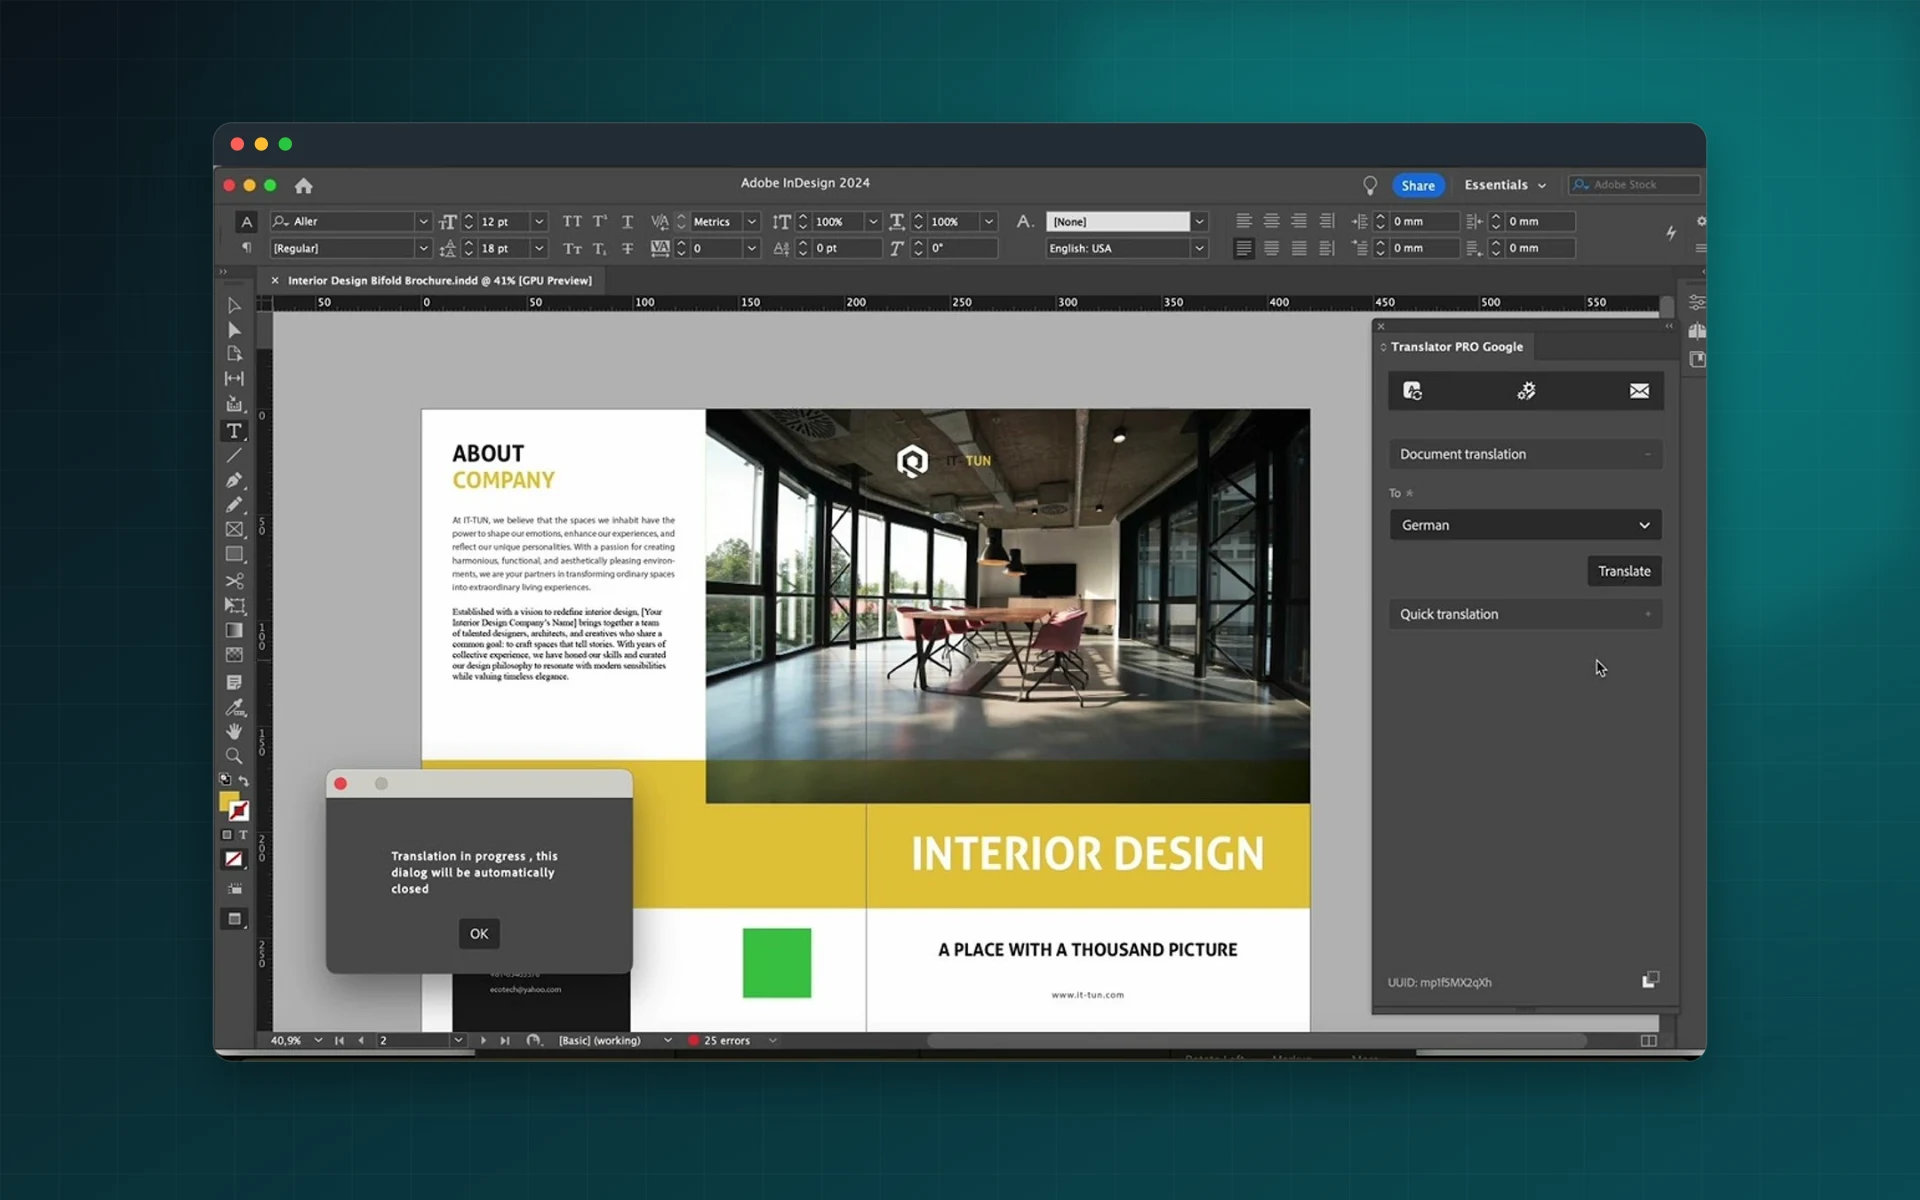Select the Pen tool
Image resolution: width=1920 pixels, height=1200 pixels.
[x=234, y=480]
